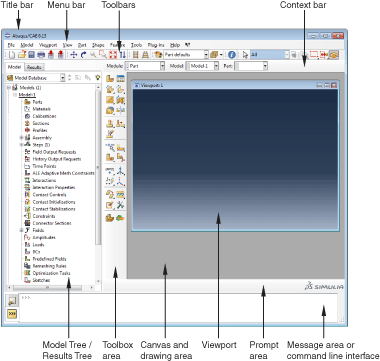
Task: Click the Create Datum CSYS axes icon
Action: point(121,182)
